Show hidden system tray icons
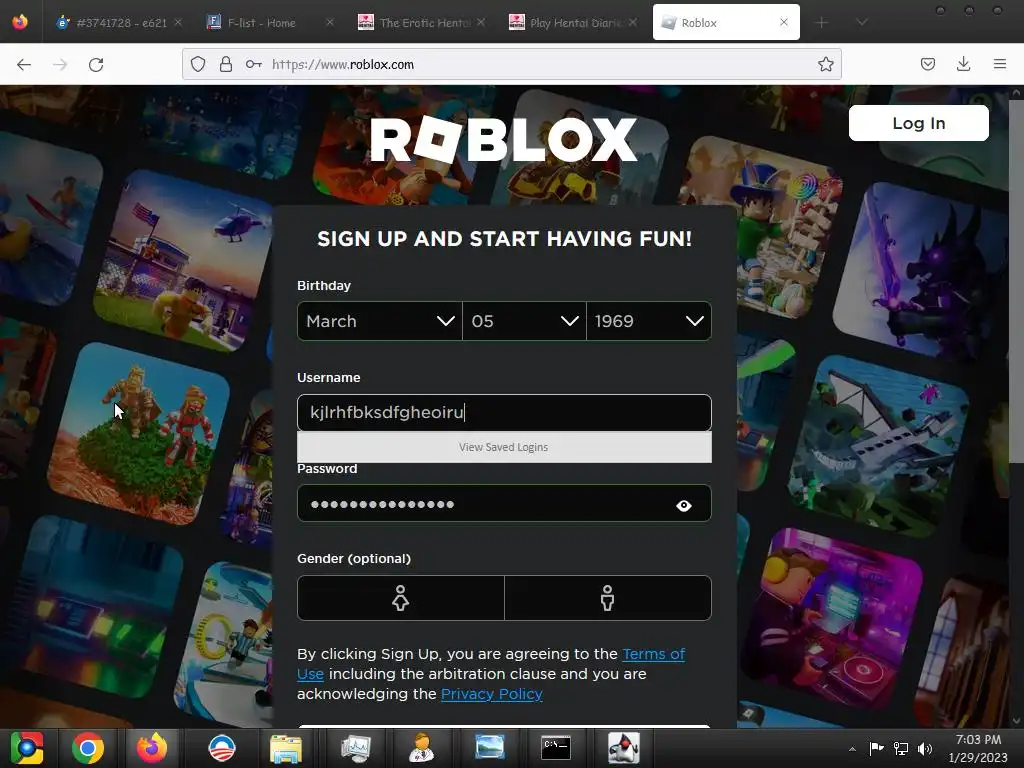Image resolution: width=1024 pixels, height=768 pixels. (x=852, y=749)
